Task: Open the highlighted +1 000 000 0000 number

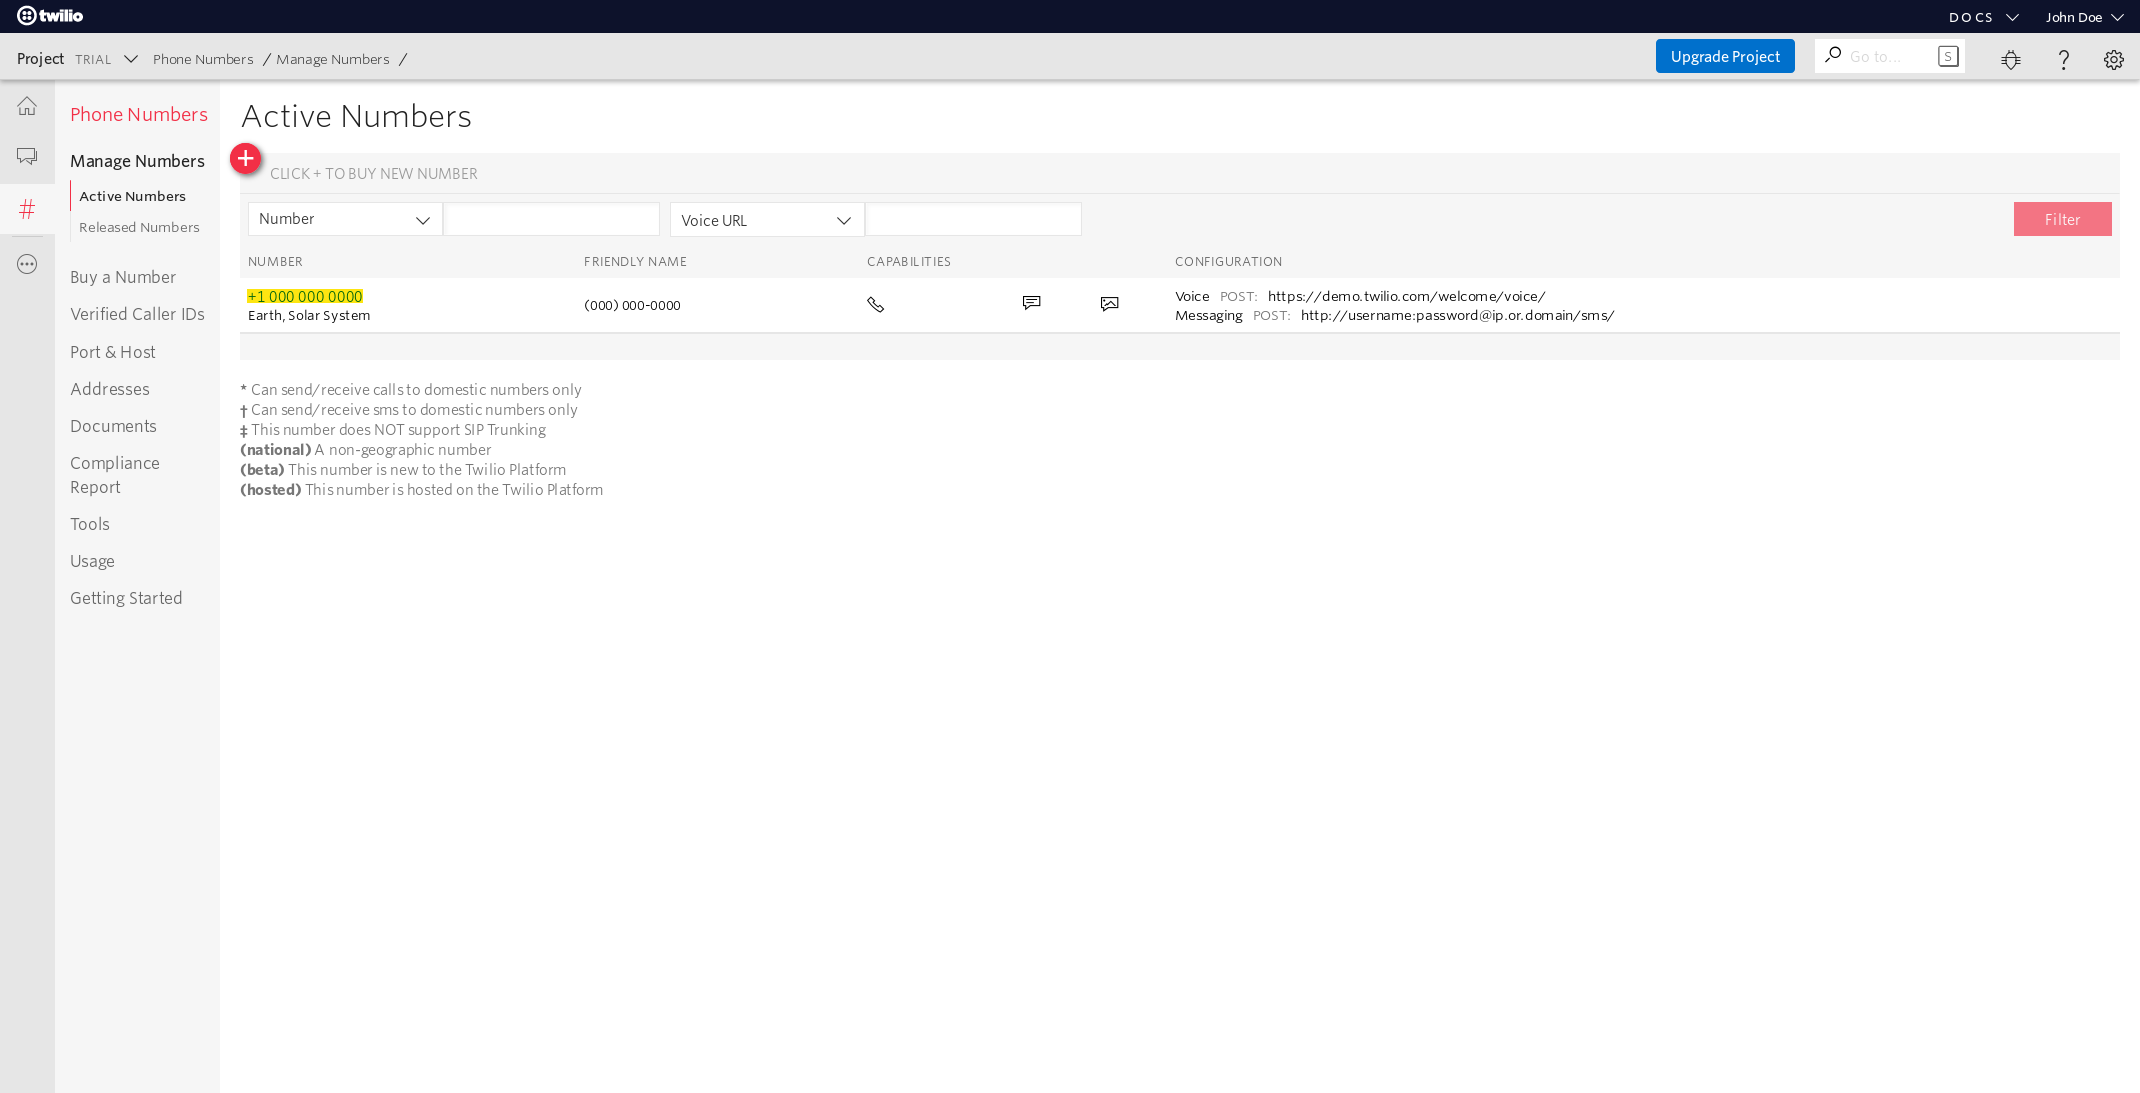Action: pos(305,296)
